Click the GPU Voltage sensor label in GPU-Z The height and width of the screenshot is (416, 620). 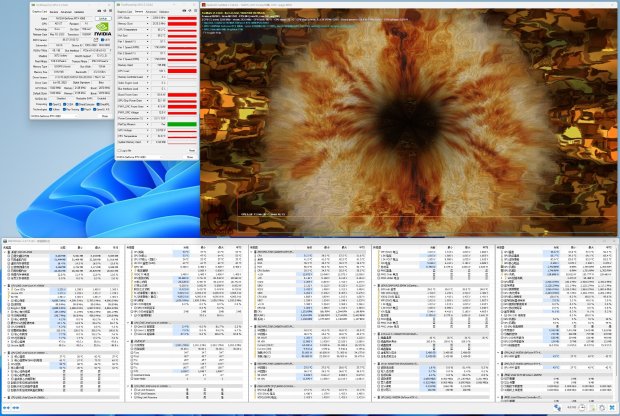(125, 130)
